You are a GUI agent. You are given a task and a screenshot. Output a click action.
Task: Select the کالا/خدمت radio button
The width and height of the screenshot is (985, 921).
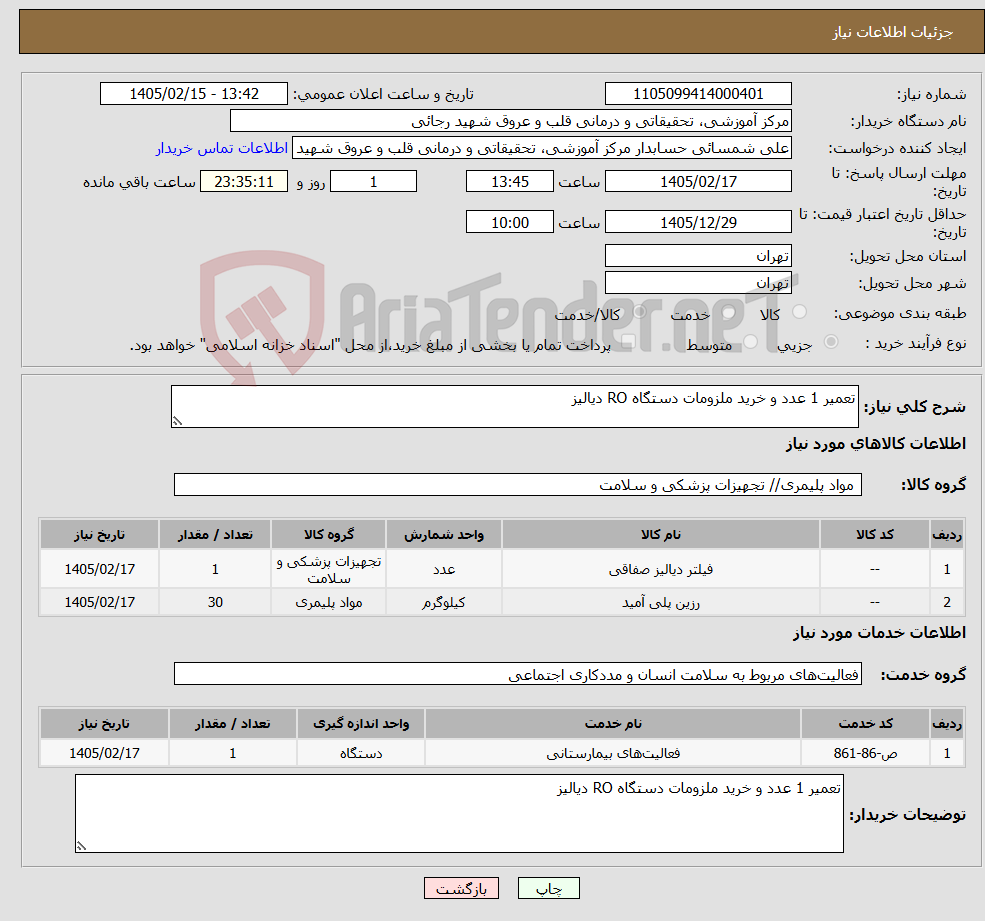click(639, 312)
